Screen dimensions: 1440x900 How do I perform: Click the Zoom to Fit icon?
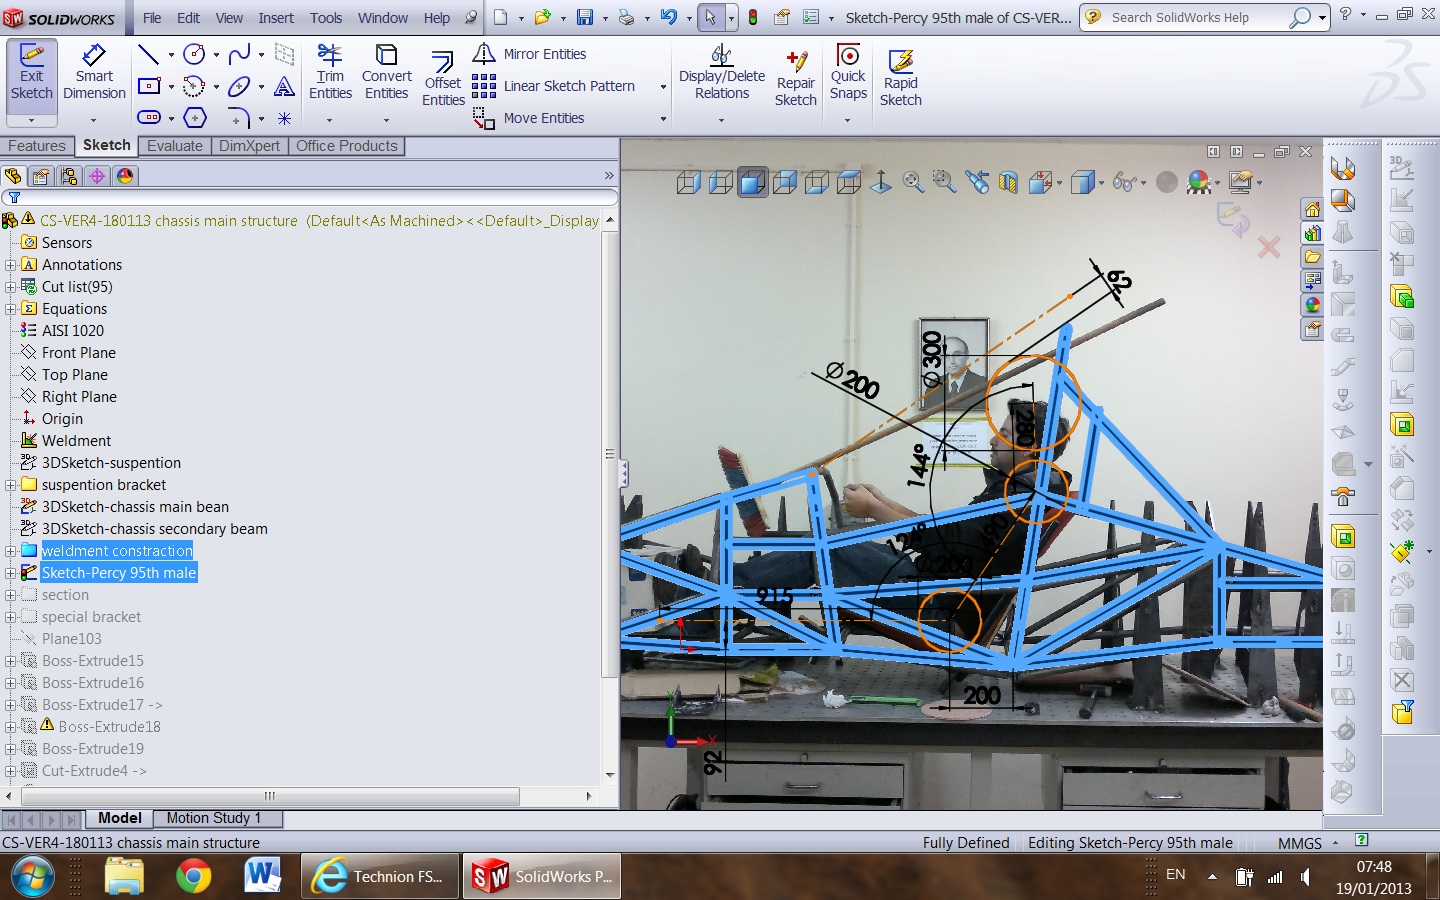pyautogui.click(x=913, y=182)
